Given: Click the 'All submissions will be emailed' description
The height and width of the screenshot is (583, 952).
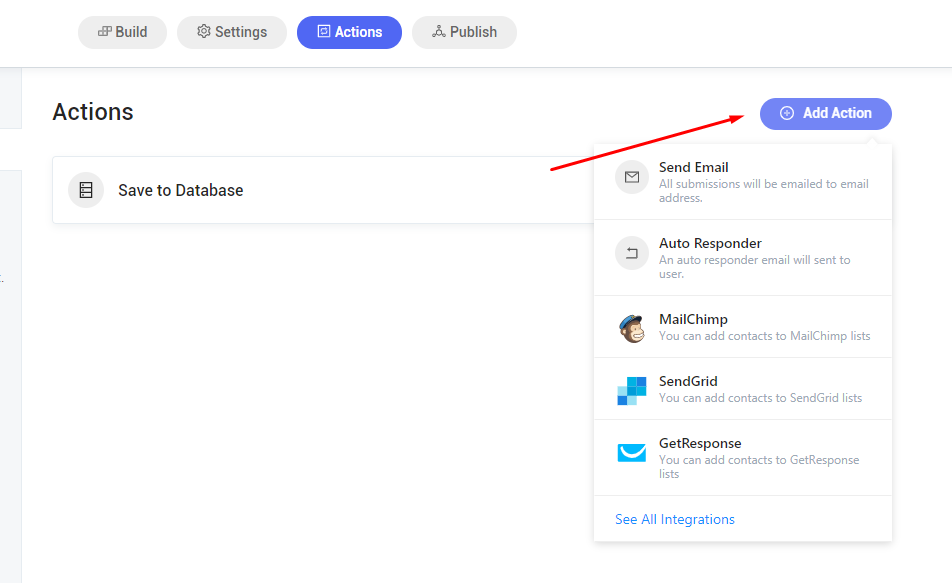Looking at the screenshot, I should pyautogui.click(x=764, y=191).
